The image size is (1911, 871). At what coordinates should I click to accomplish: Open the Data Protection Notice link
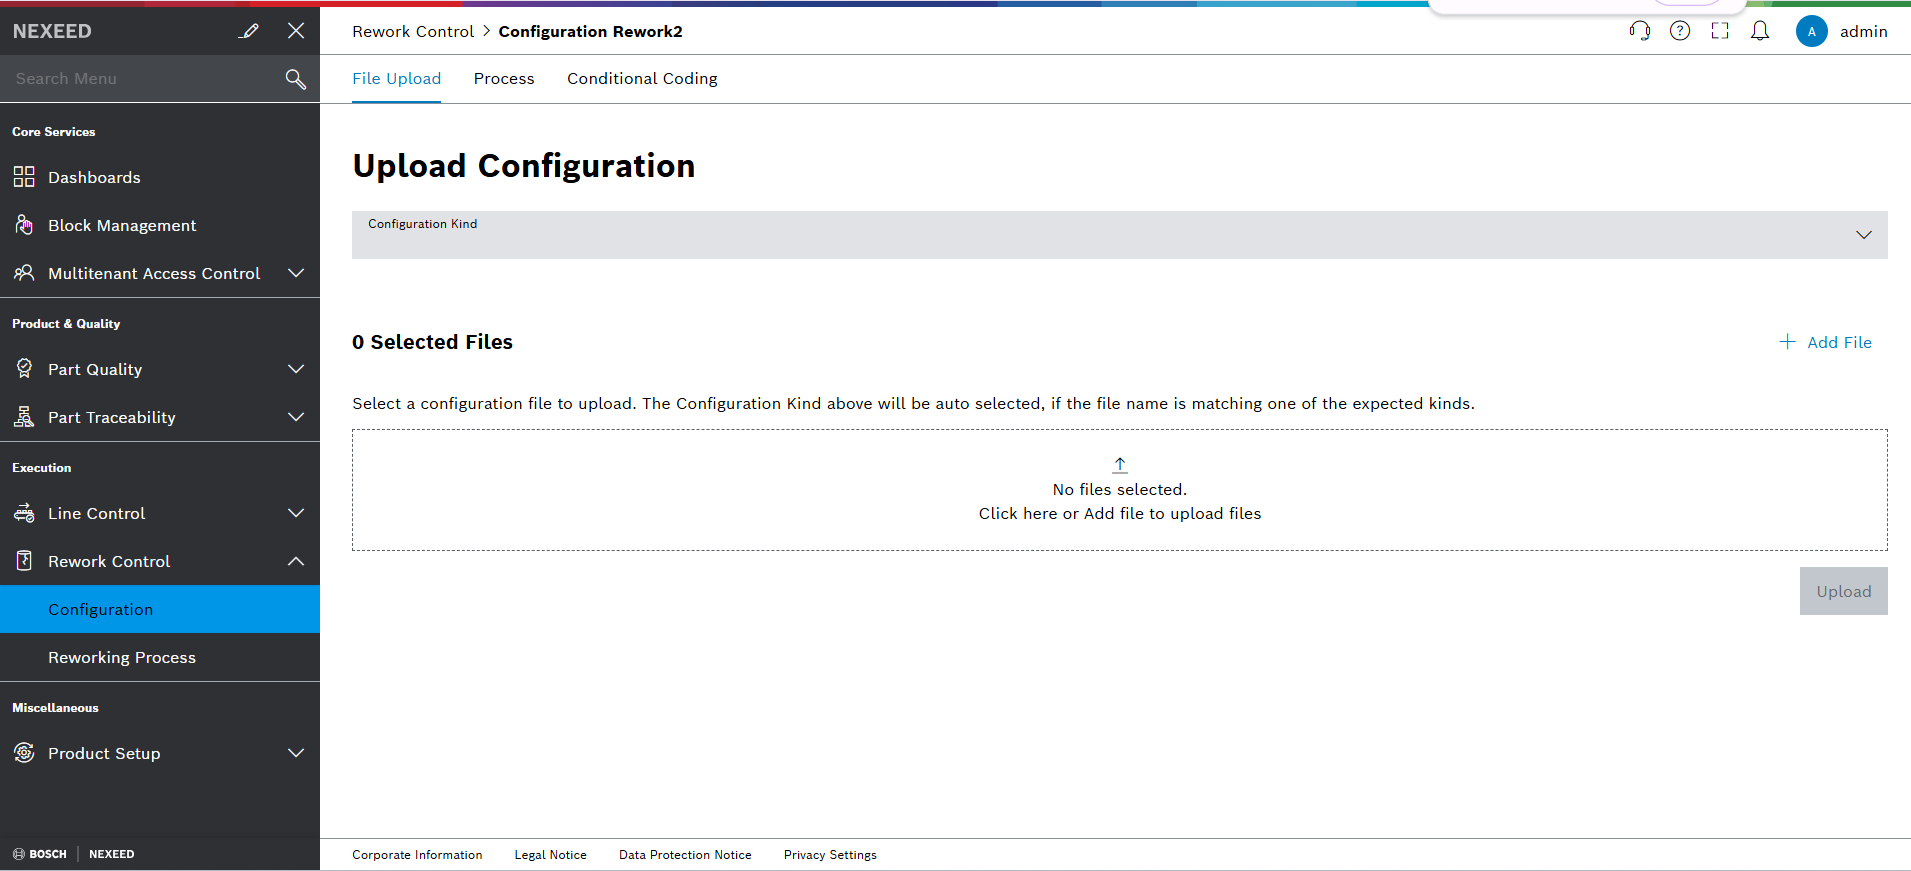click(685, 855)
